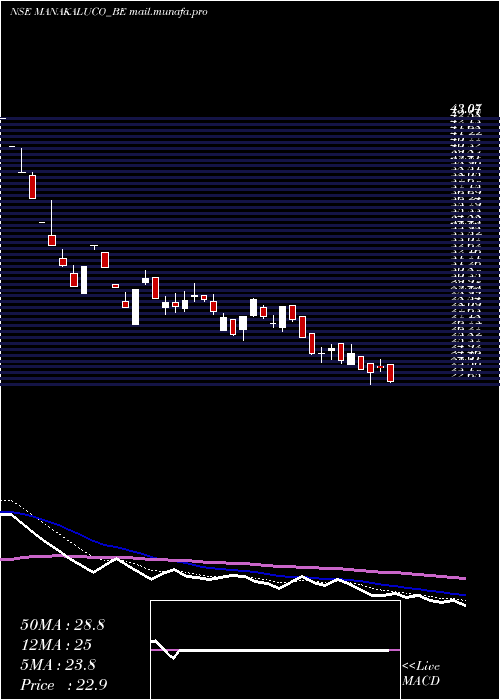Screen dimensions: 500x700
Task: Click the last red candlestick on the chart
Action: tap(391, 373)
